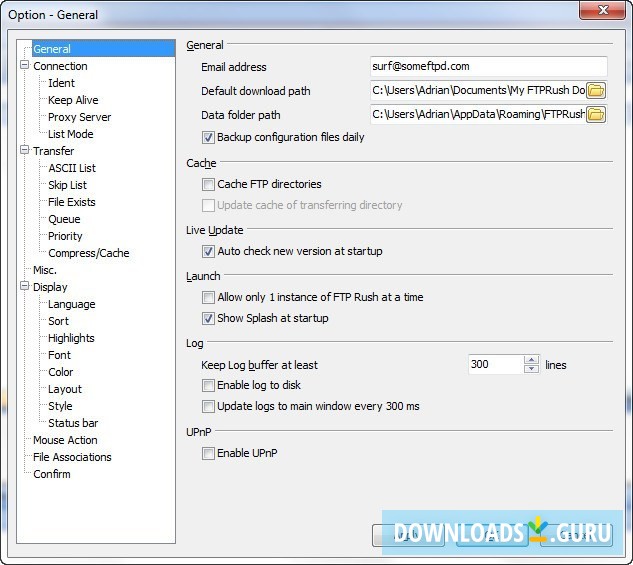633x565 pixels.
Task: Open Queue settings
Action: 64,219
